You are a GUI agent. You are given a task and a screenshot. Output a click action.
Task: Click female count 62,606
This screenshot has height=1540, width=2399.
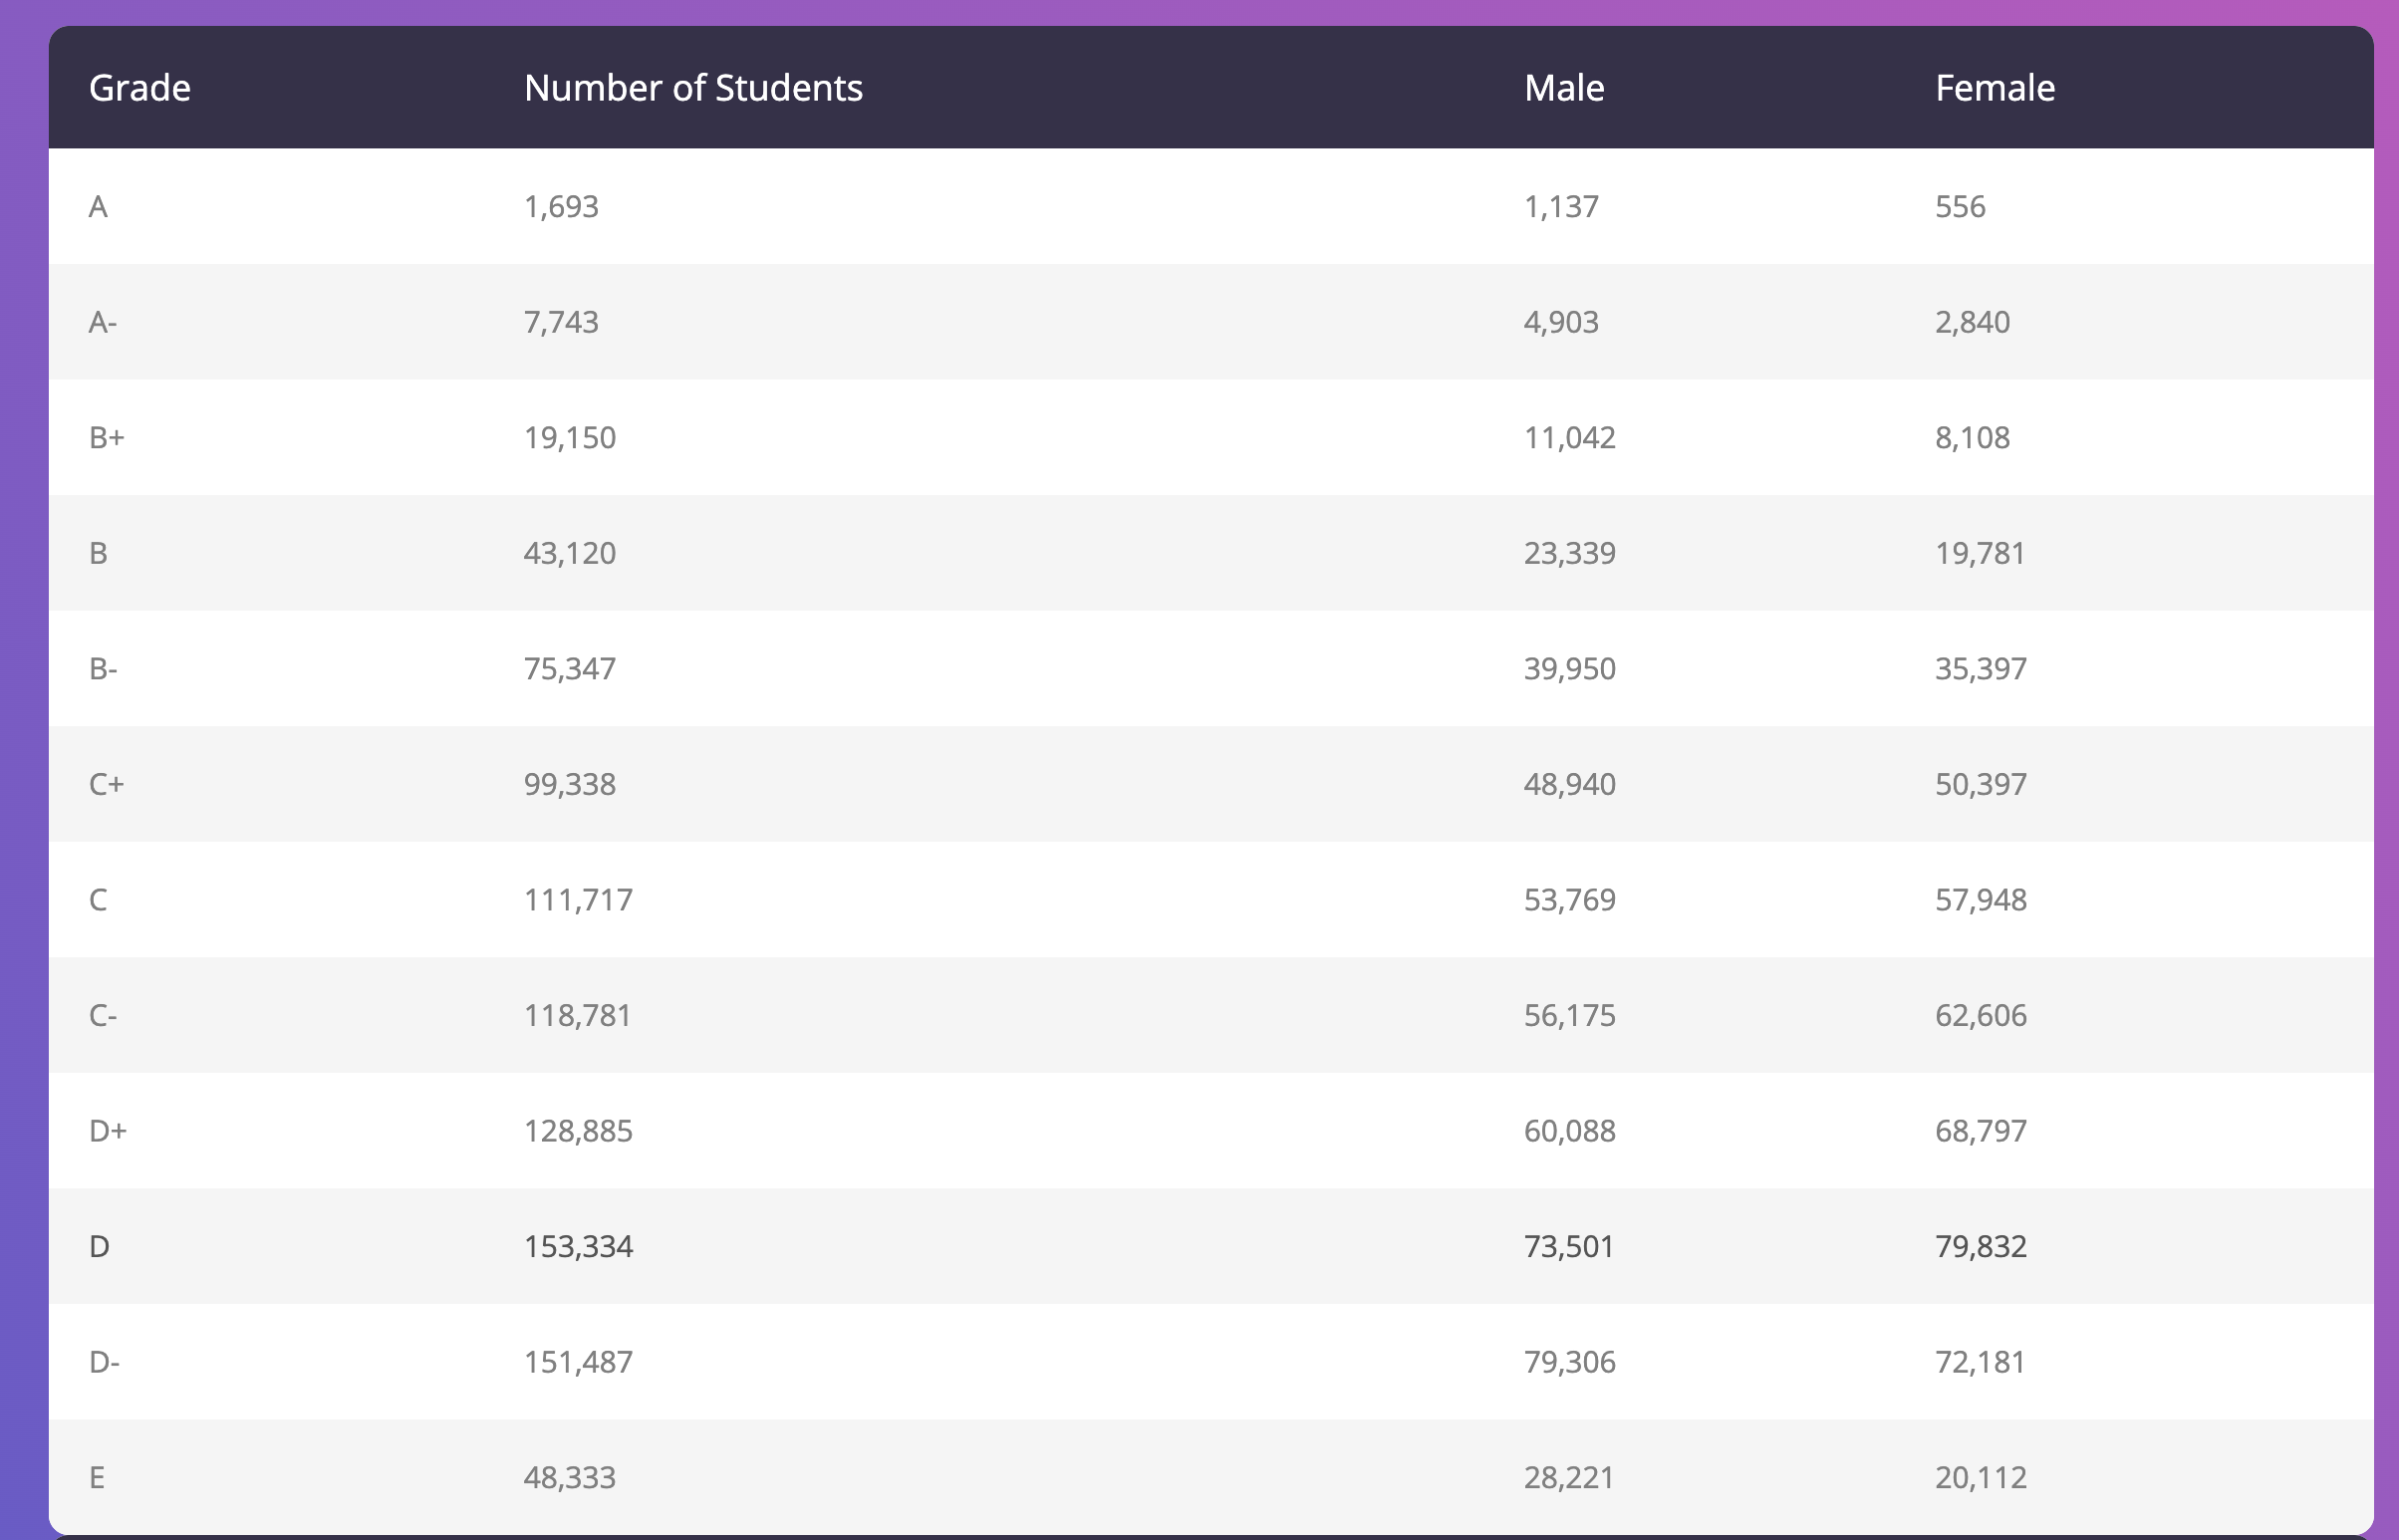pos(1981,1015)
